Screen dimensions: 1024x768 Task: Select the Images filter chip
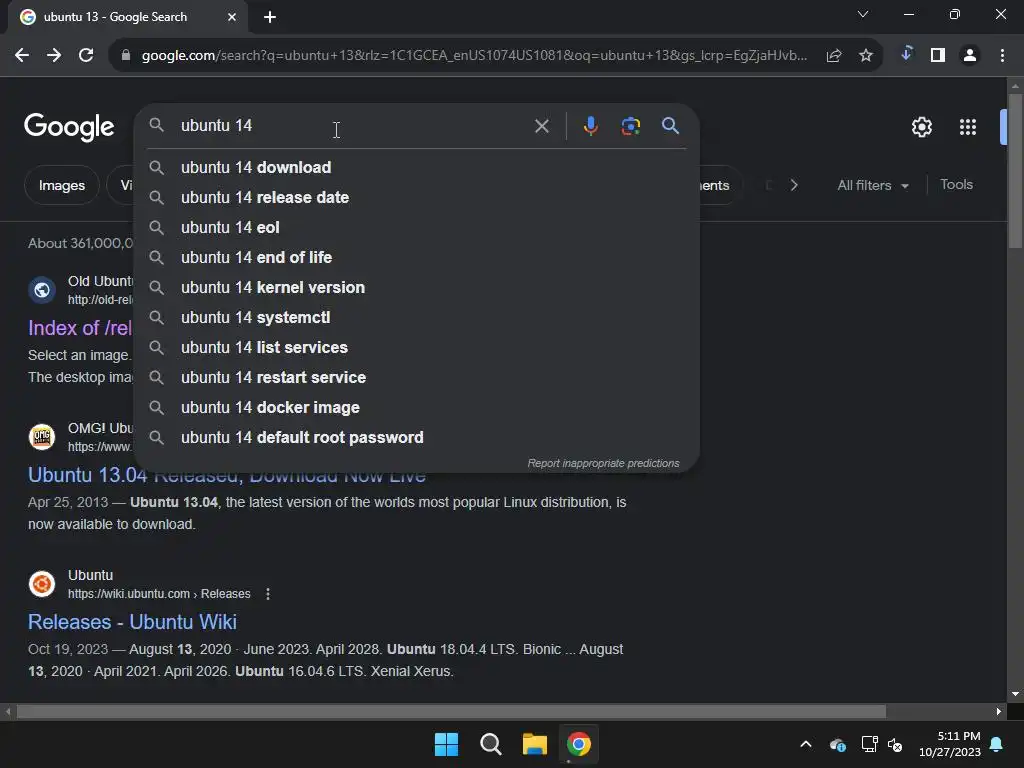(61, 185)
